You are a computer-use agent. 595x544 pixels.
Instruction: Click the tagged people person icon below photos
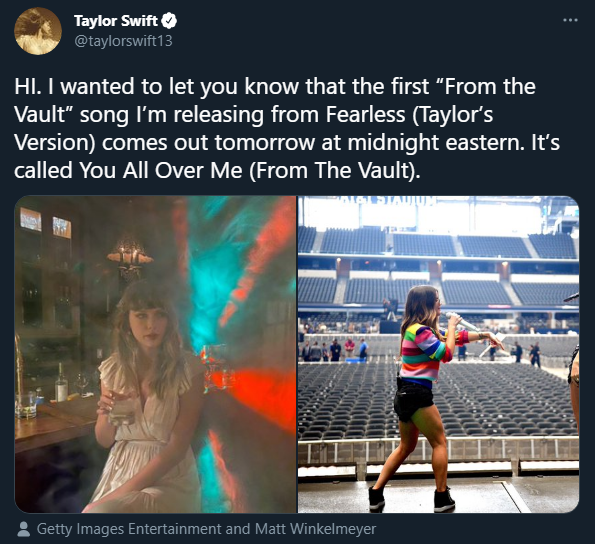click(x=24, y=529)
